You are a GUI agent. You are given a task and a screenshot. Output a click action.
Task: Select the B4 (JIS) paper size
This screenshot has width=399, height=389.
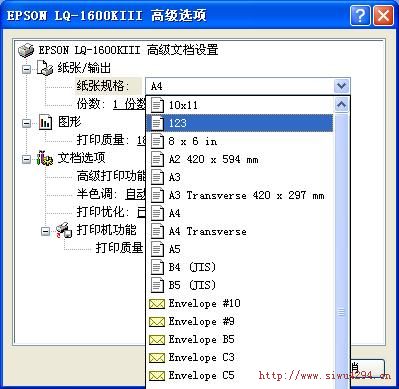(239, 267)
